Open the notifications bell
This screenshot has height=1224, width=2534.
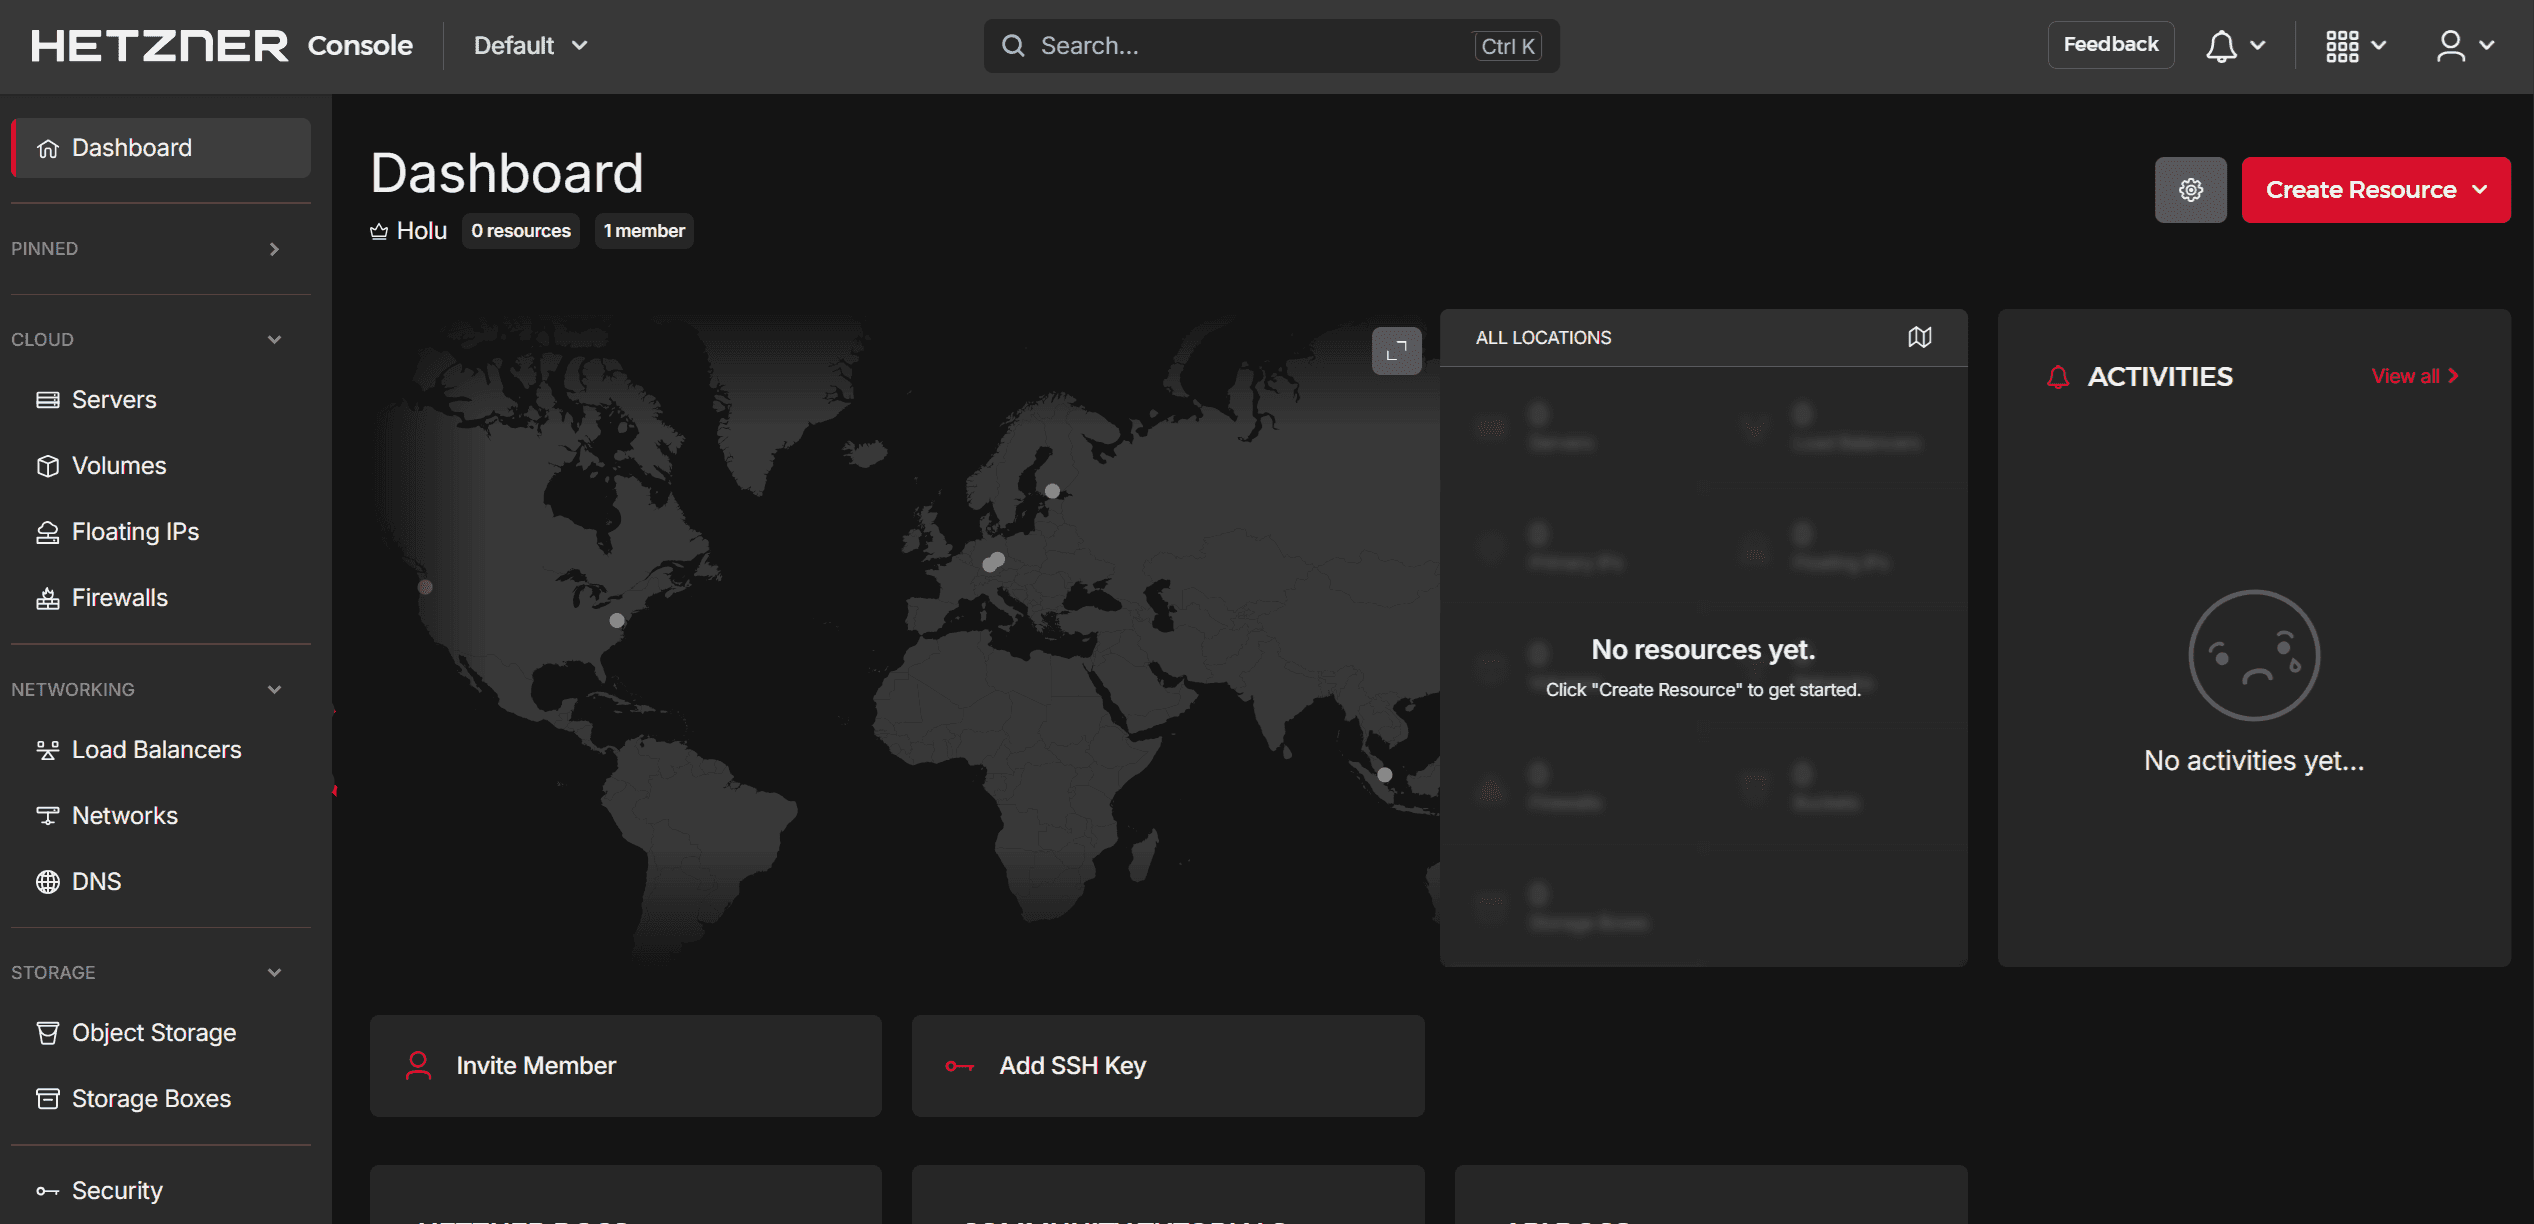point(2222,45)
